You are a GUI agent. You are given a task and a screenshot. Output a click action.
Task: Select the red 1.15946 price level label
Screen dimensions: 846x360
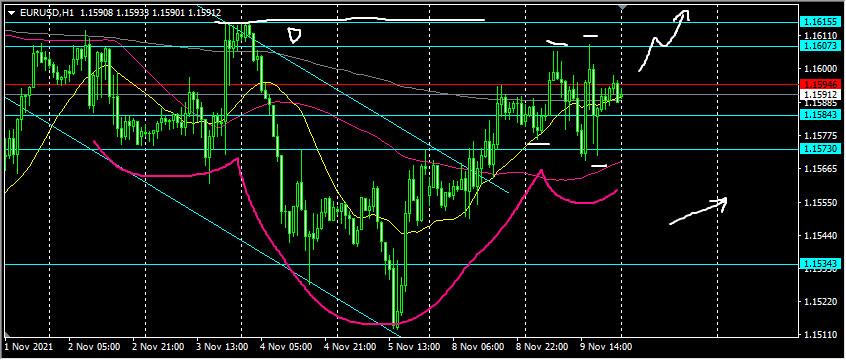[820, 85]
